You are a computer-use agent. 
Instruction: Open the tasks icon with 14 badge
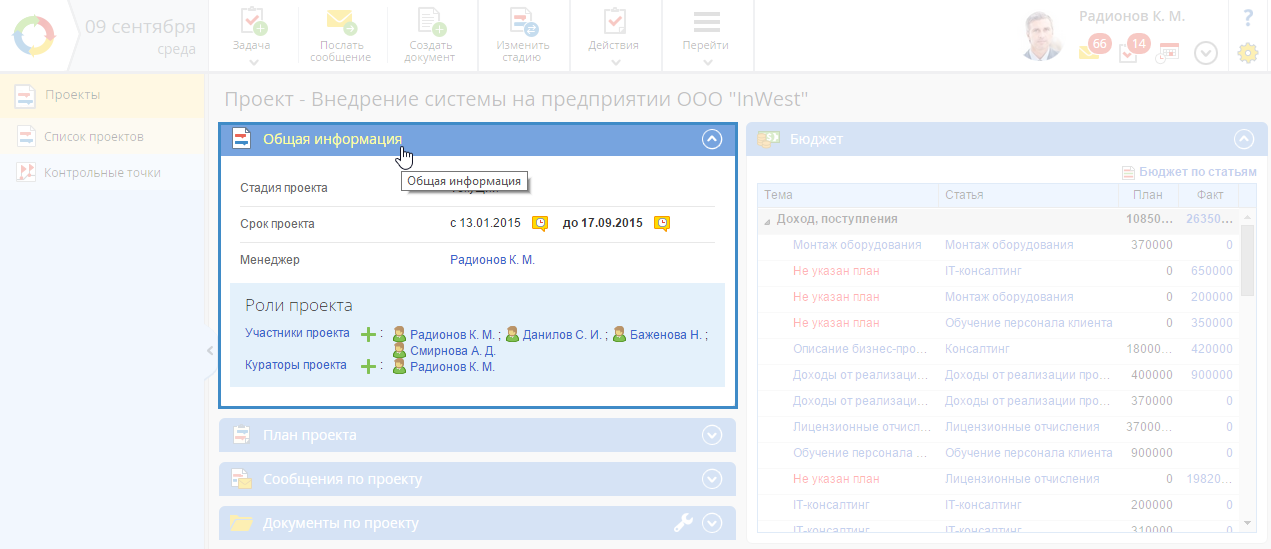pyautogui.click(x=1129, y=52)
